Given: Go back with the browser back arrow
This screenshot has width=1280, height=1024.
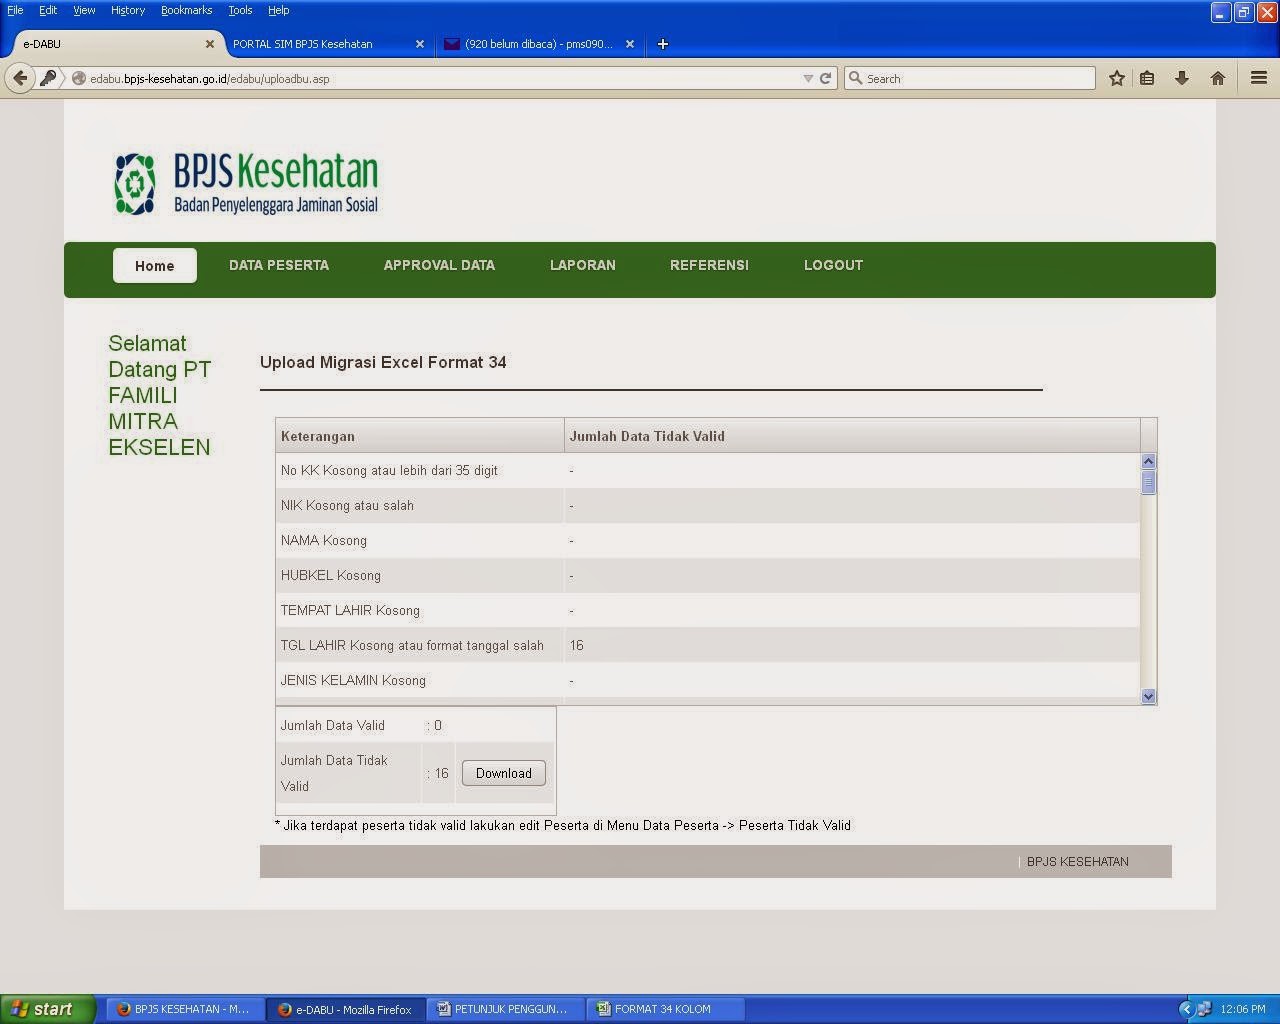Looking at the screenshot, I should [x=20, y=78].
